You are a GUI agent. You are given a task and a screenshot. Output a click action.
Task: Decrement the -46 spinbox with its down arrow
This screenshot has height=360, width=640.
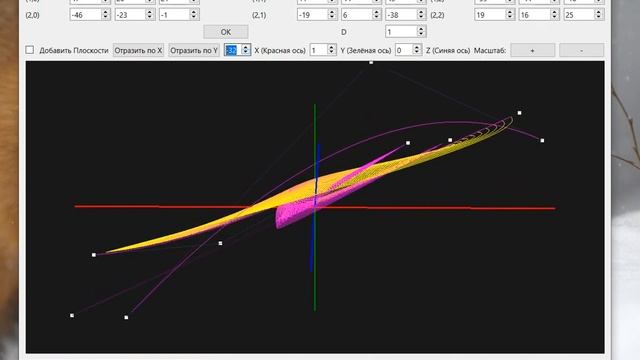pos(106,18)
